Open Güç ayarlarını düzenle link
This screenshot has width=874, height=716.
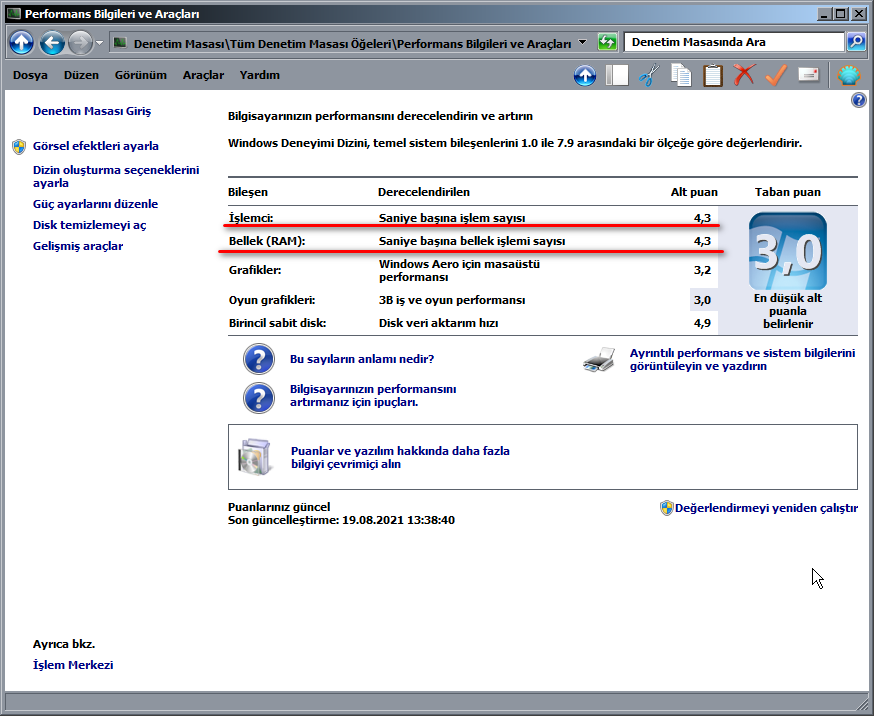[x=95, y=204]
